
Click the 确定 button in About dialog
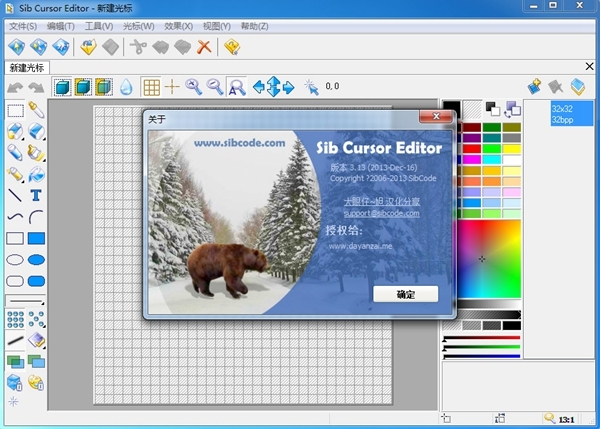click(406, 294)
